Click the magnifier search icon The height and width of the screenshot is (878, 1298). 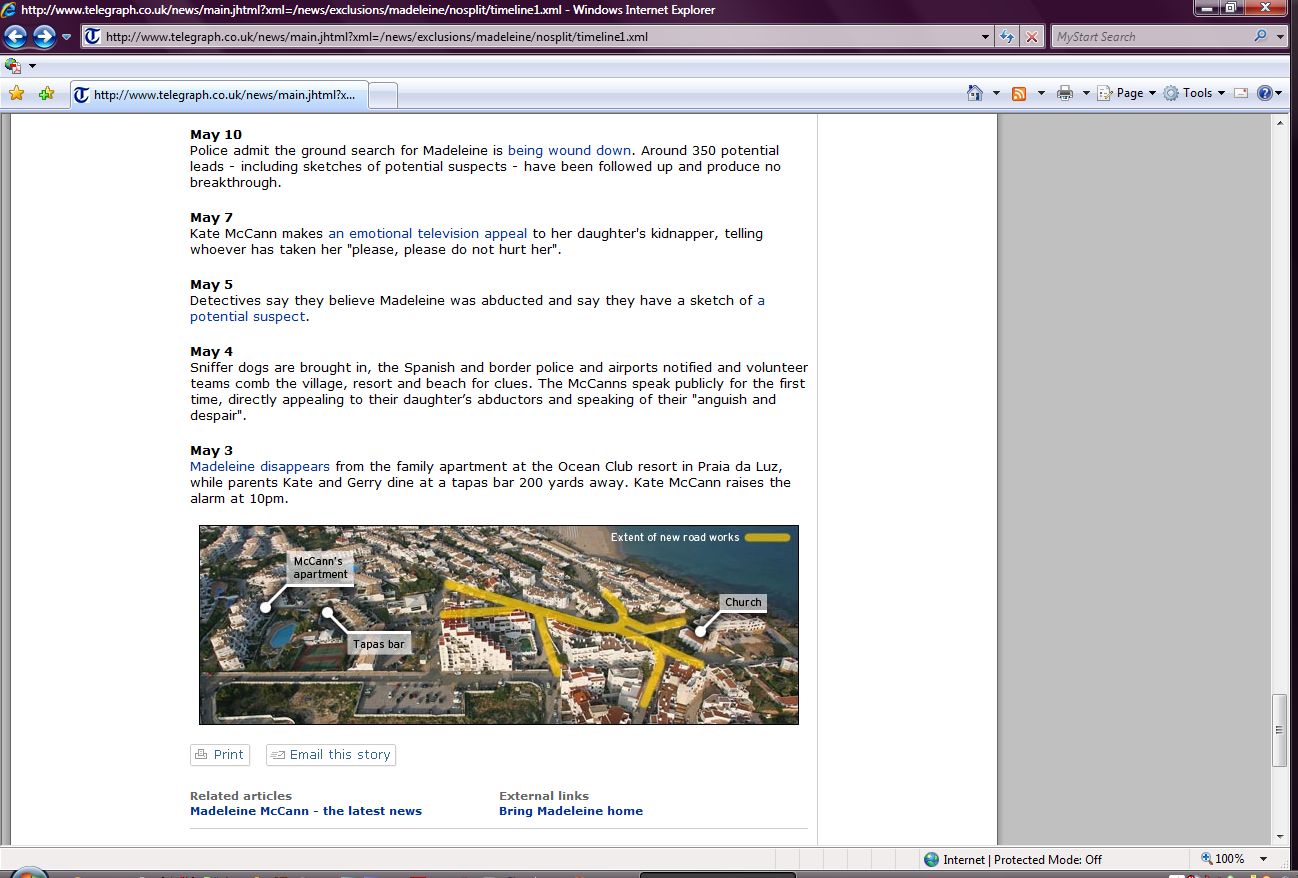pyautogui.click(x=1260, y=37)
